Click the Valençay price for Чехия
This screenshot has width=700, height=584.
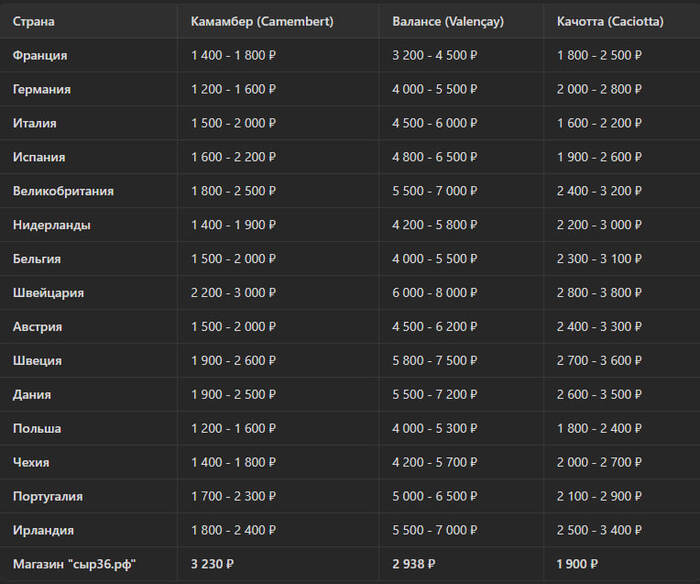point(435,463)
